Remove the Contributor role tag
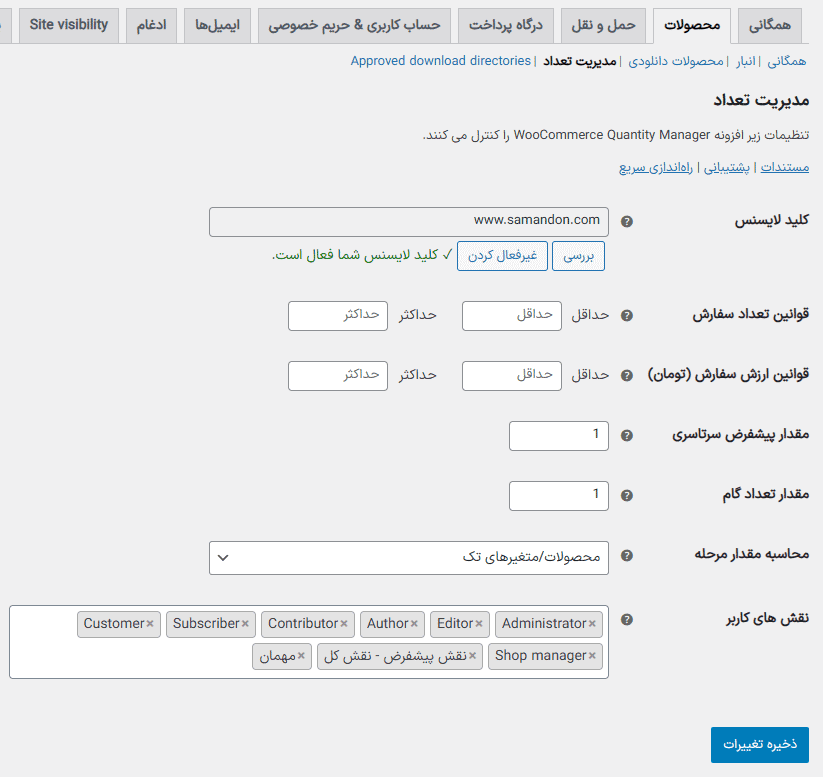The width and height of the screenshot is (823, 777). click(344, 624)
